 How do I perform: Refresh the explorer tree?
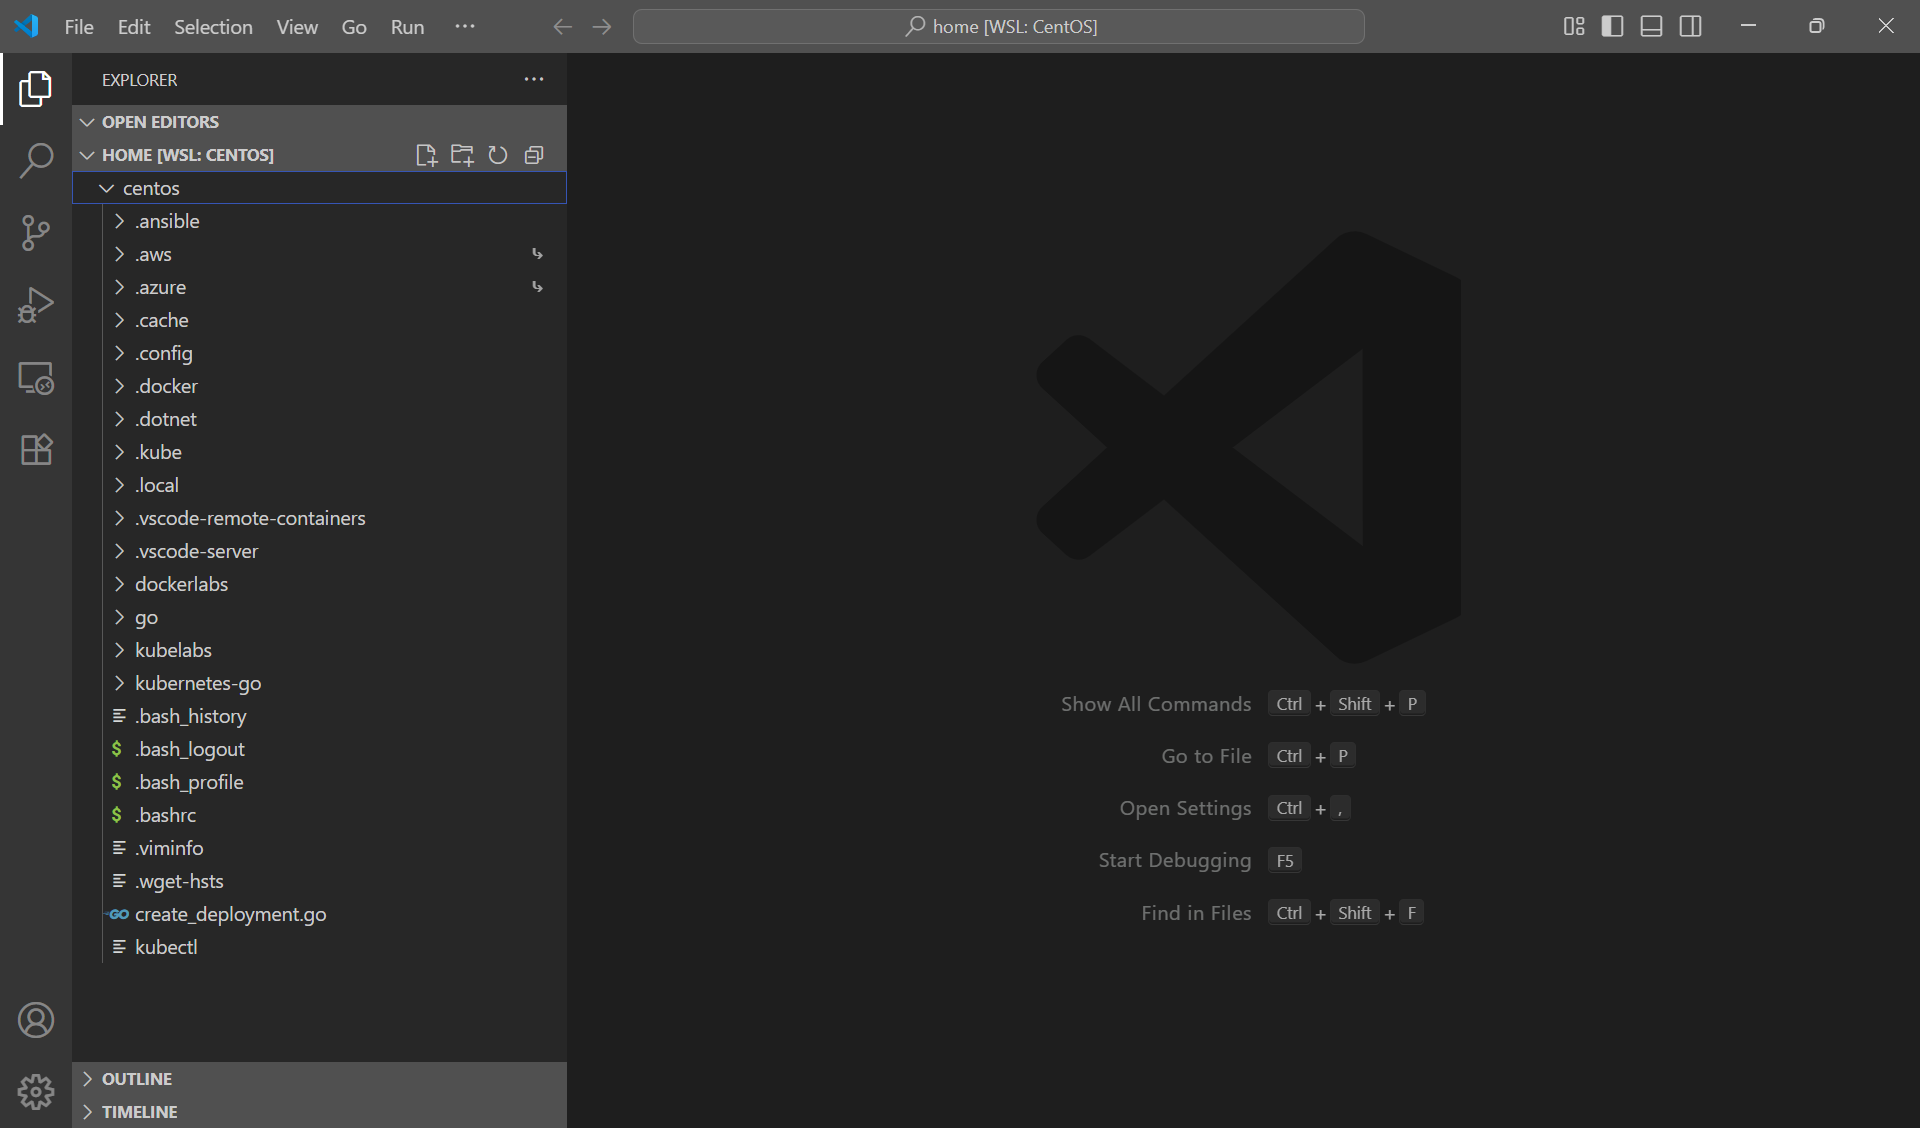point(498,155)
